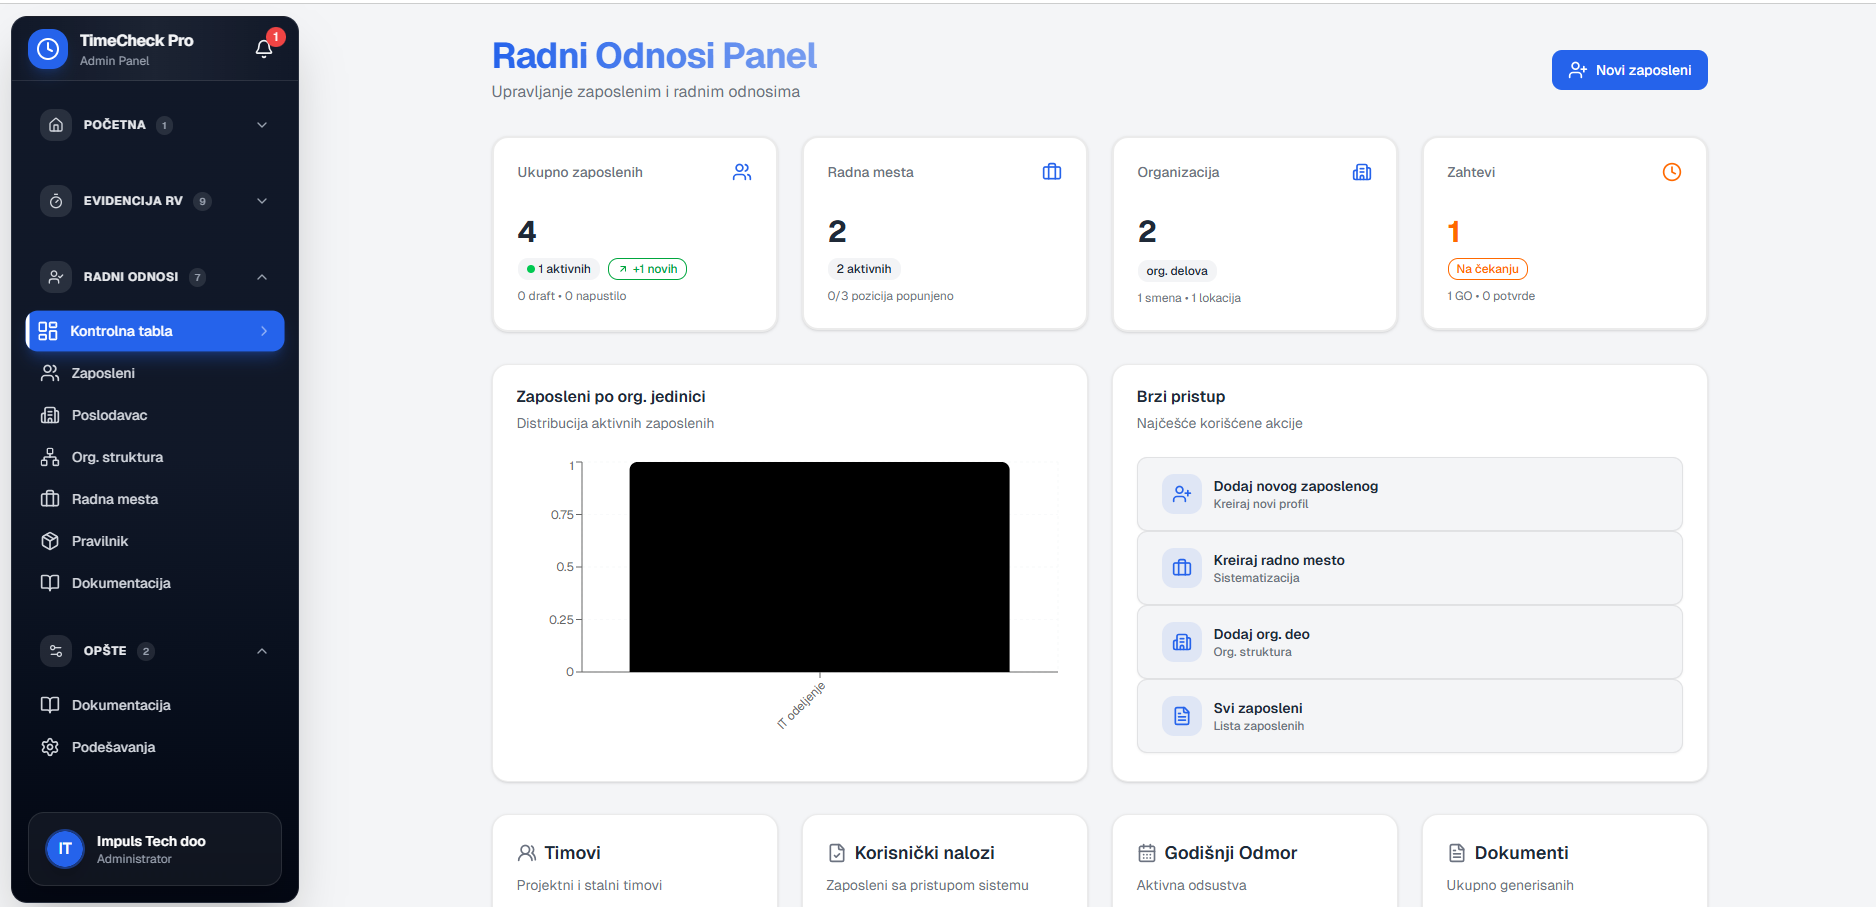1876x907 pixels.
Task: Click the Pravilnik box icon in sidebar
Action: pyautogui.click(x=50, y=541)
